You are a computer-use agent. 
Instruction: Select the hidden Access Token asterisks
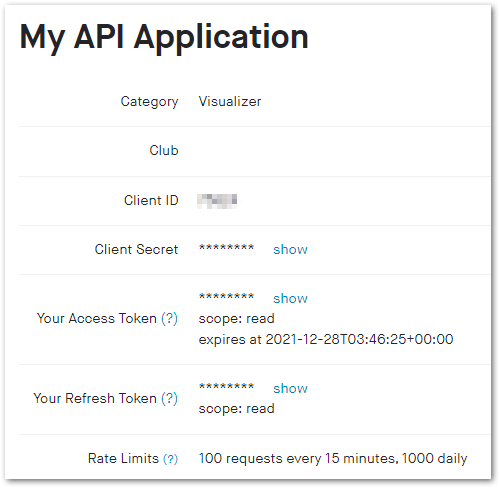point(226,297)
